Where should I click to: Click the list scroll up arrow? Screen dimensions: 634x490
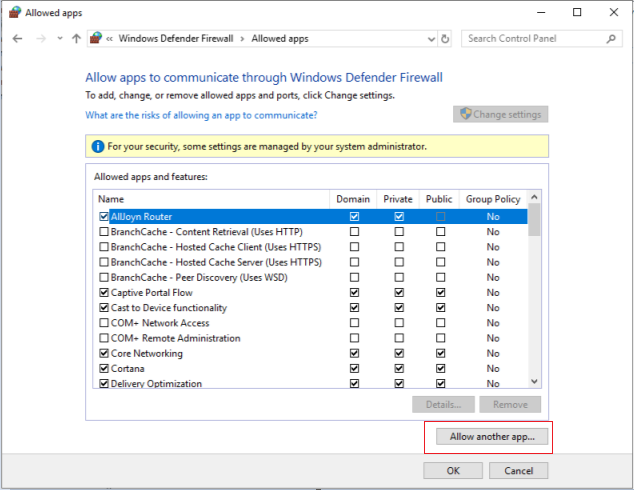click(534, 197)
